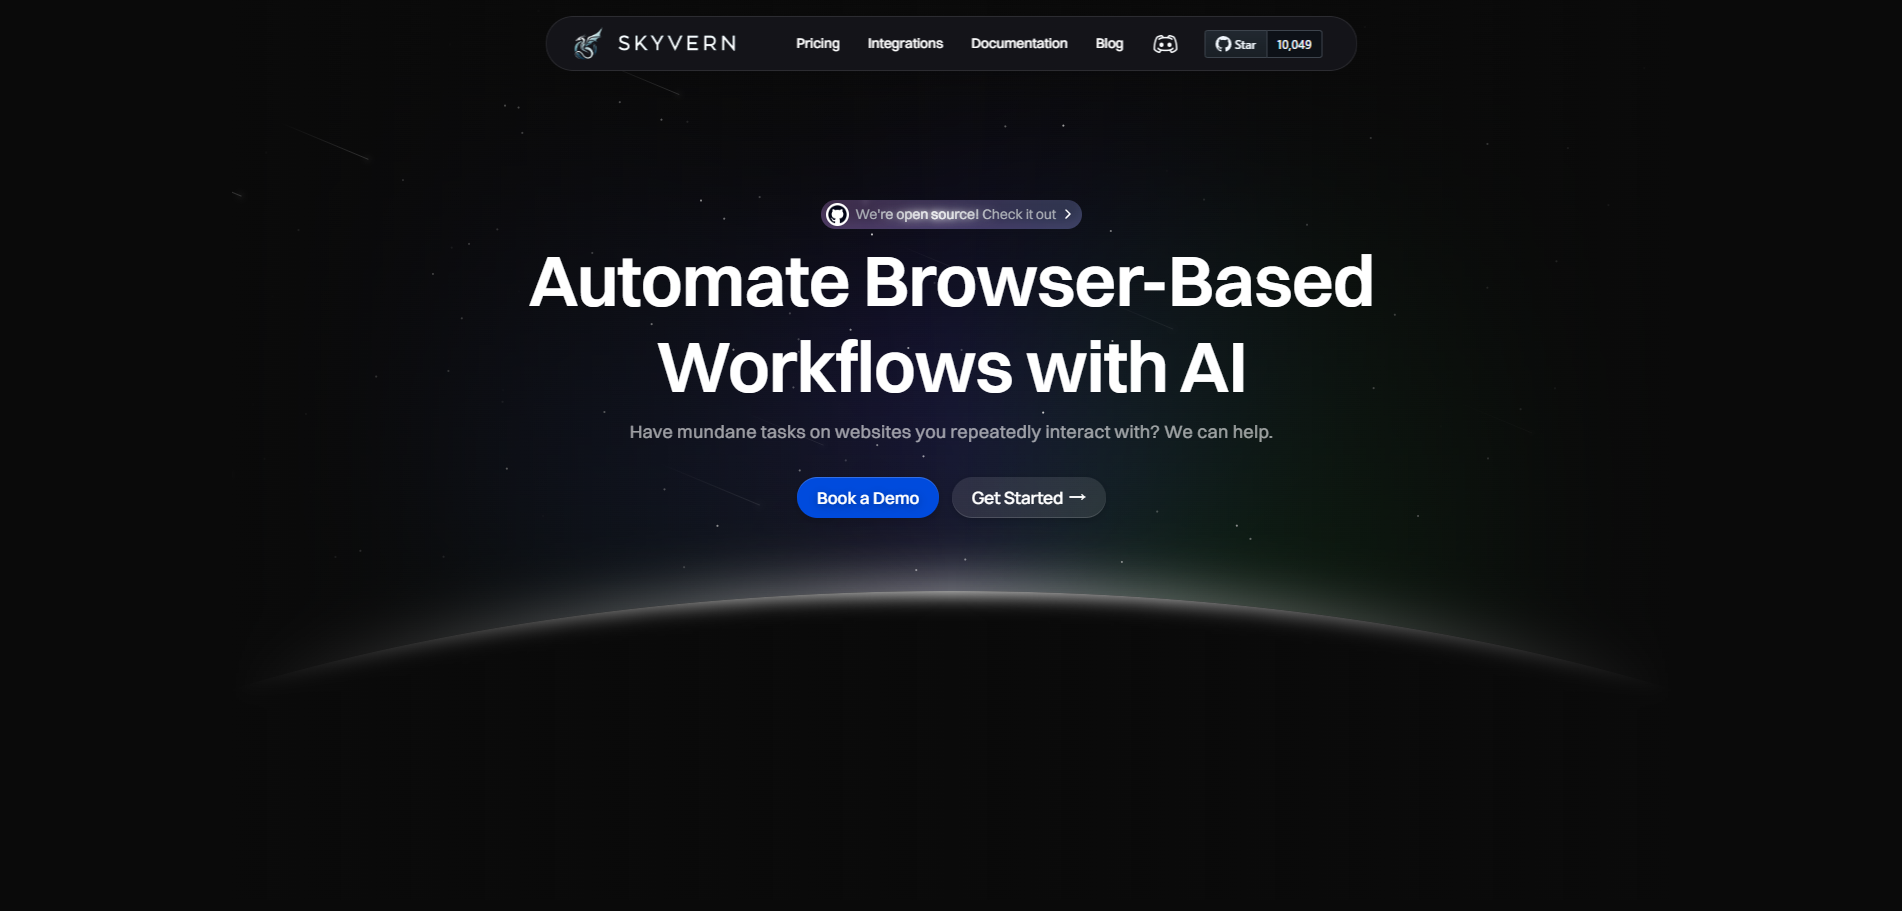
Task: Click the GitHub Star button
Action: click(x=1236, y=44)
